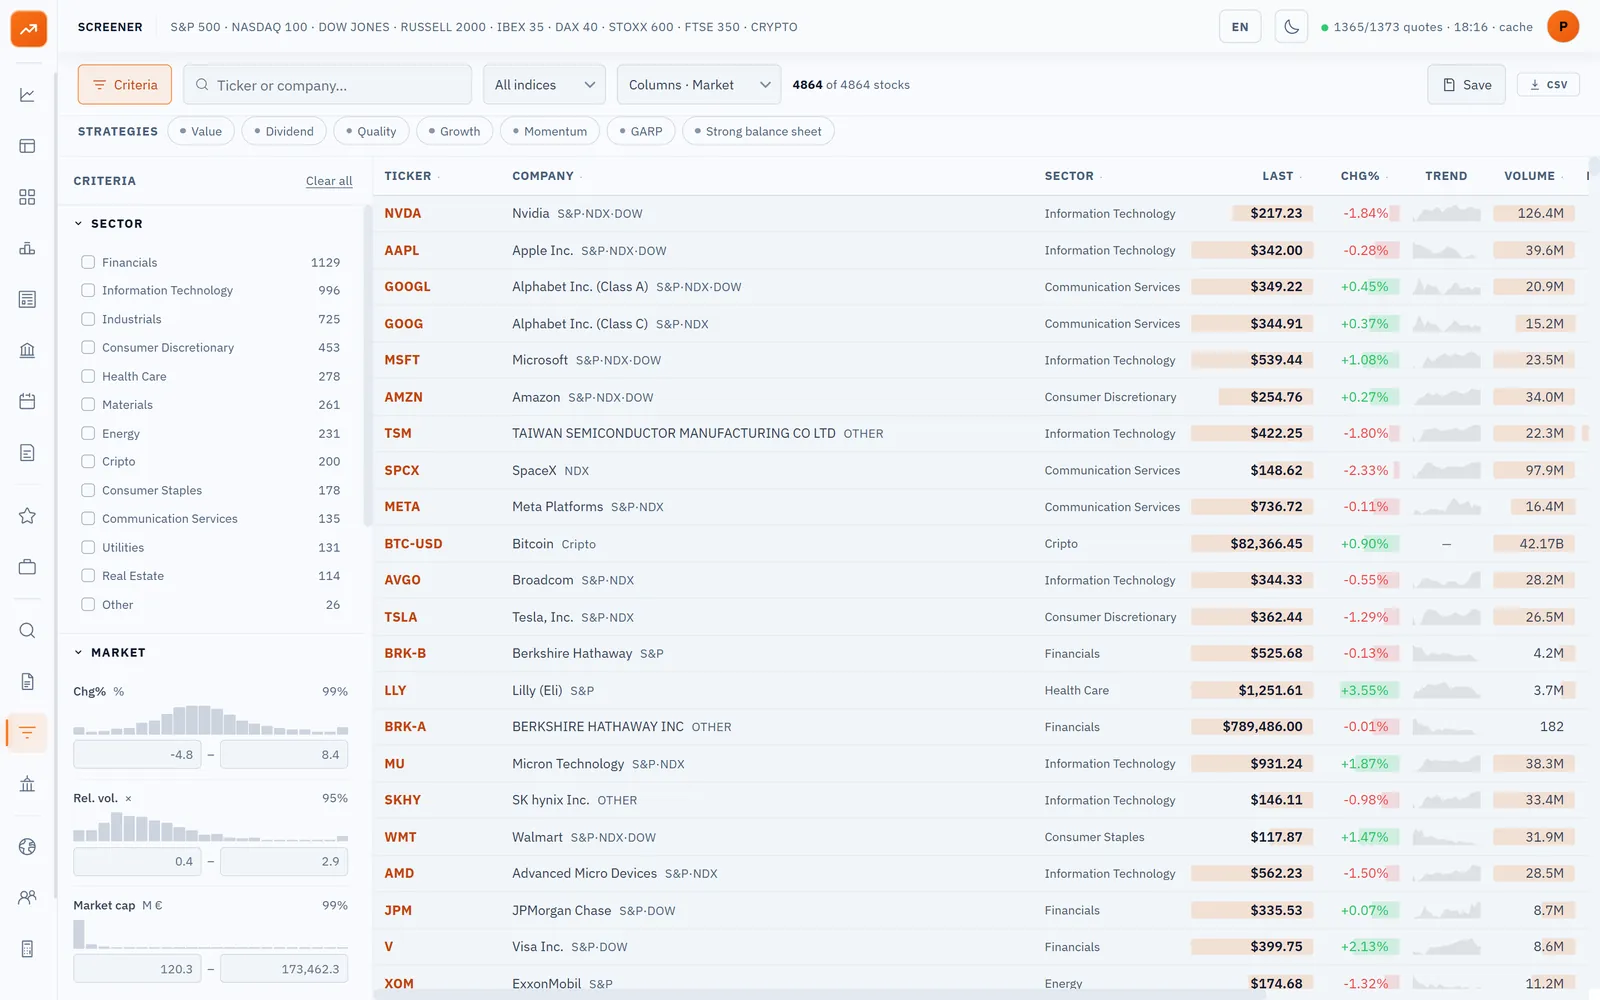1600x1000 pixels.
Task: Select the active screener filter icon in sidebar
Action: click(x=27, y=733)
